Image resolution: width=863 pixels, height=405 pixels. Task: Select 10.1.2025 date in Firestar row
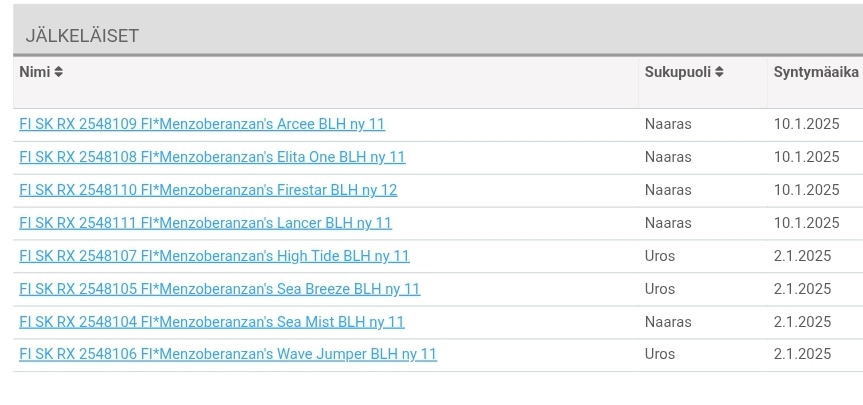point(806,190)
